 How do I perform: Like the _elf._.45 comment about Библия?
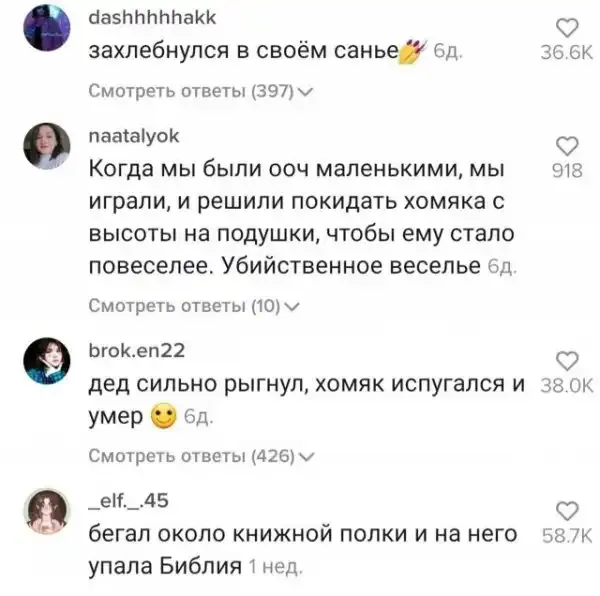(x=567, y=511)
